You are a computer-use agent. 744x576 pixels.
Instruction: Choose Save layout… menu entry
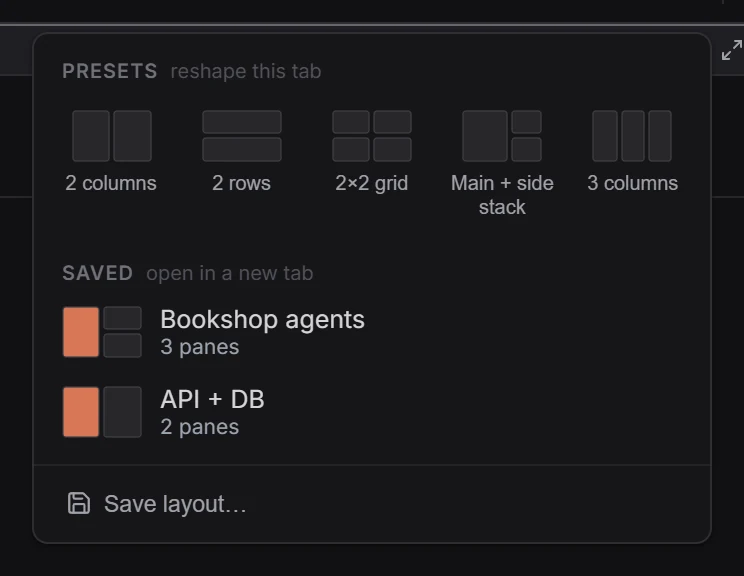(372, 503)
